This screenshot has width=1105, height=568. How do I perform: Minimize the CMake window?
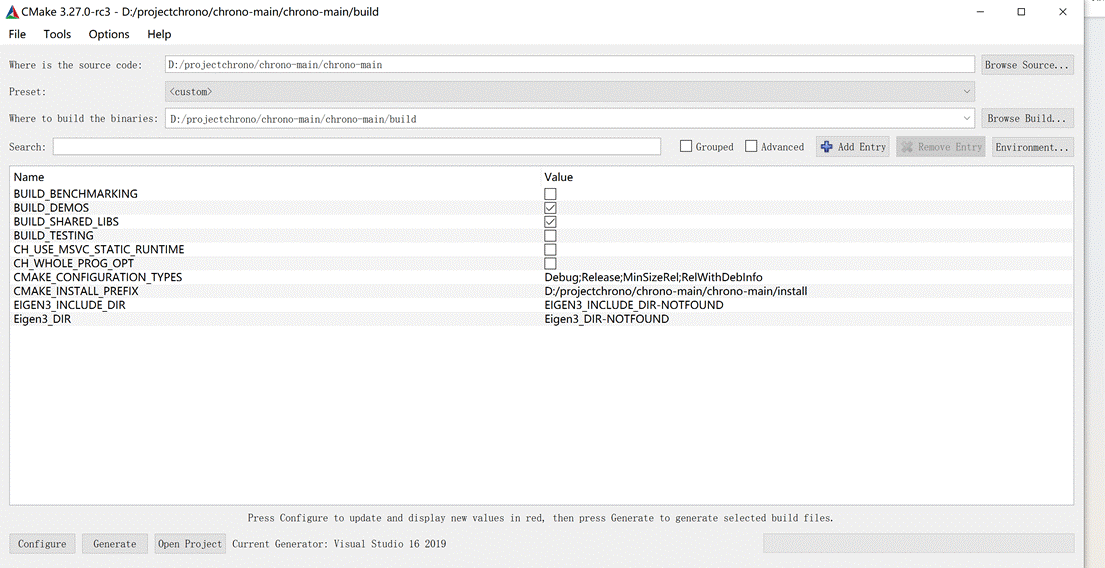(980, 12)
